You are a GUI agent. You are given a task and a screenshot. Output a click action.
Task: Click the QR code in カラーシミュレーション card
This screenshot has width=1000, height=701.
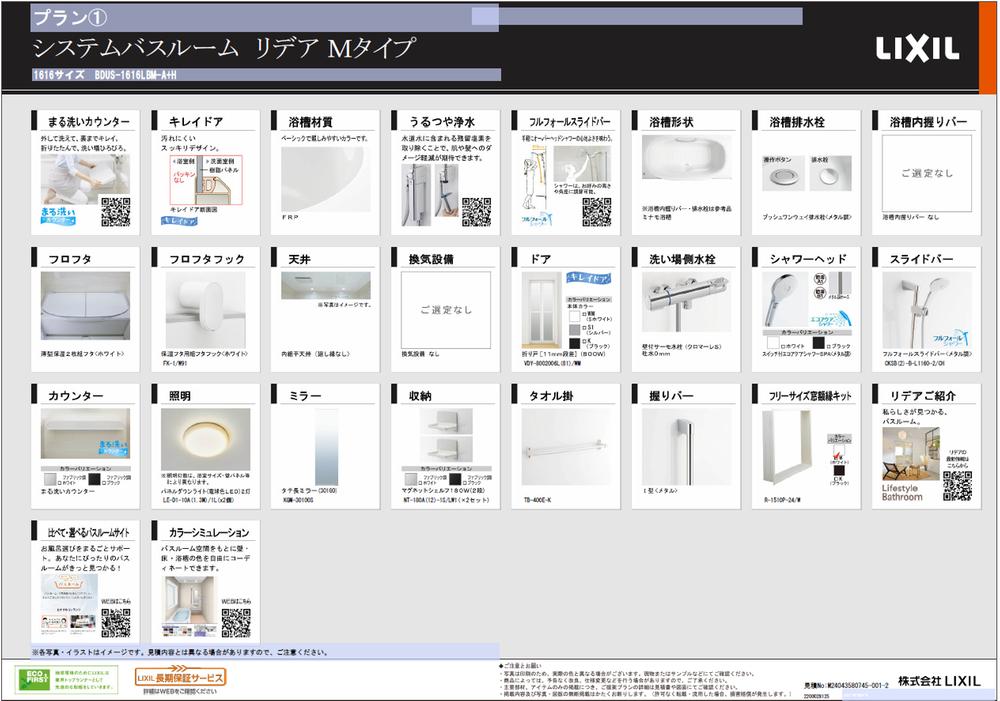pos(236,623)
